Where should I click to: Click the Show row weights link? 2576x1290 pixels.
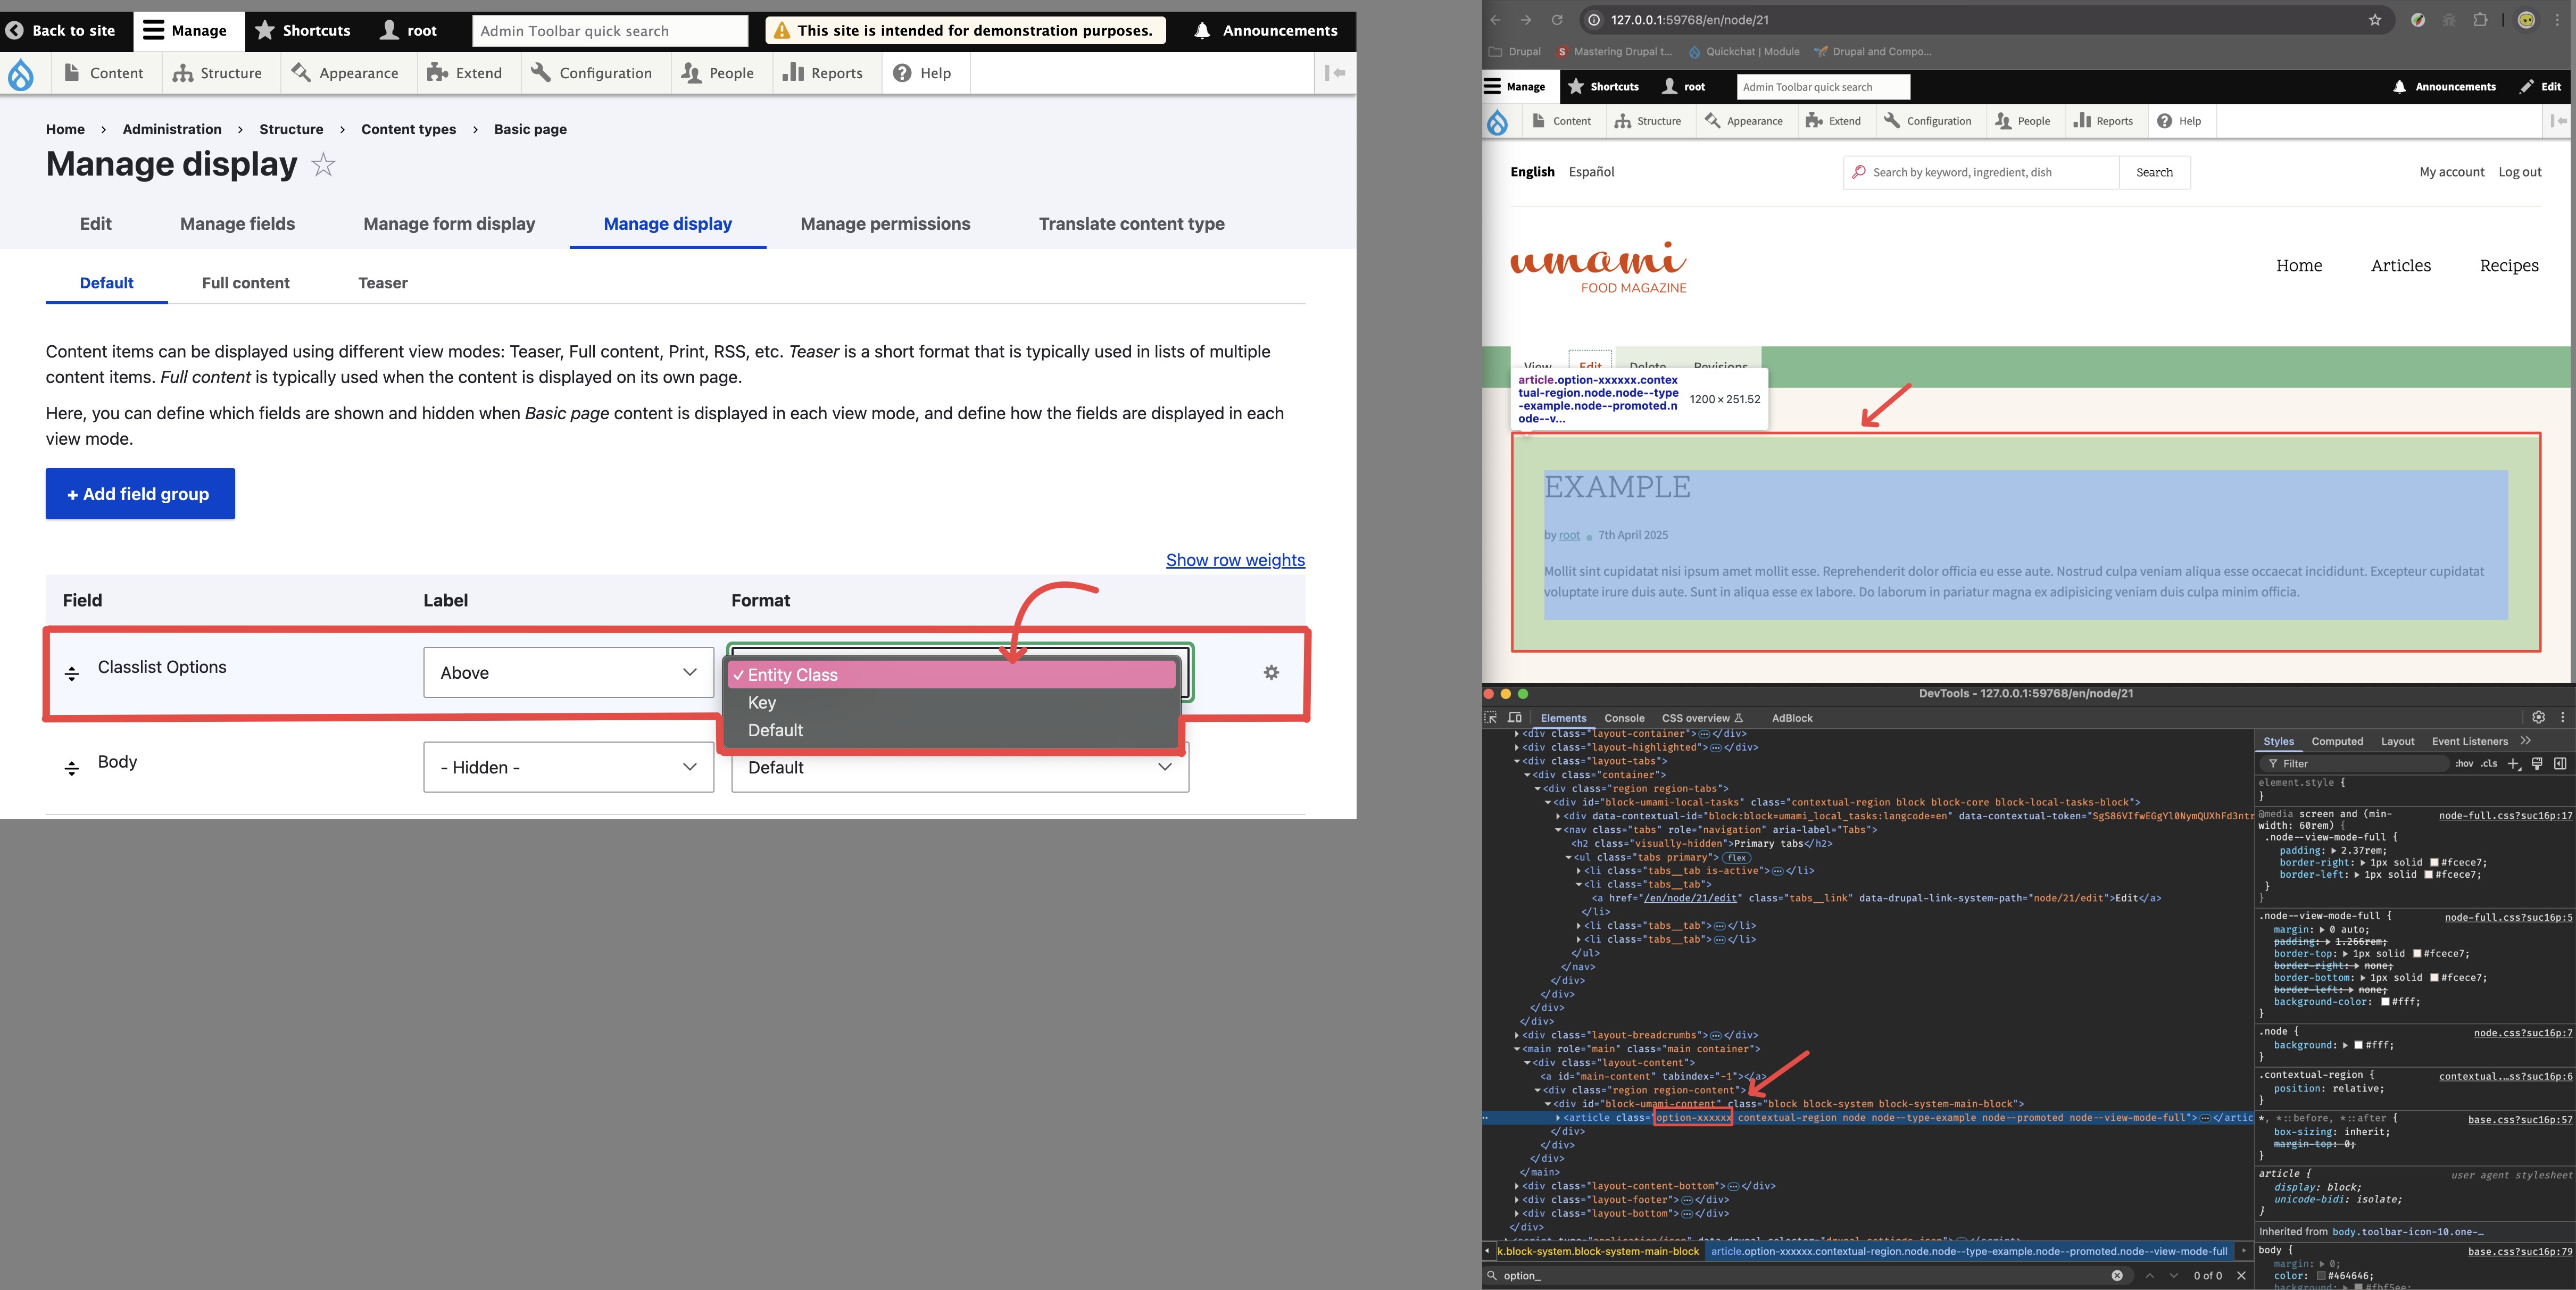point(1235,560)
